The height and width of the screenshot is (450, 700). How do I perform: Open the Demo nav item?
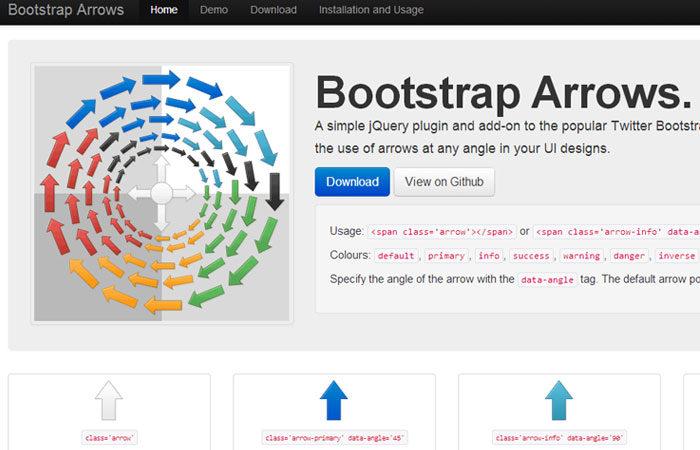click(214, 10)
